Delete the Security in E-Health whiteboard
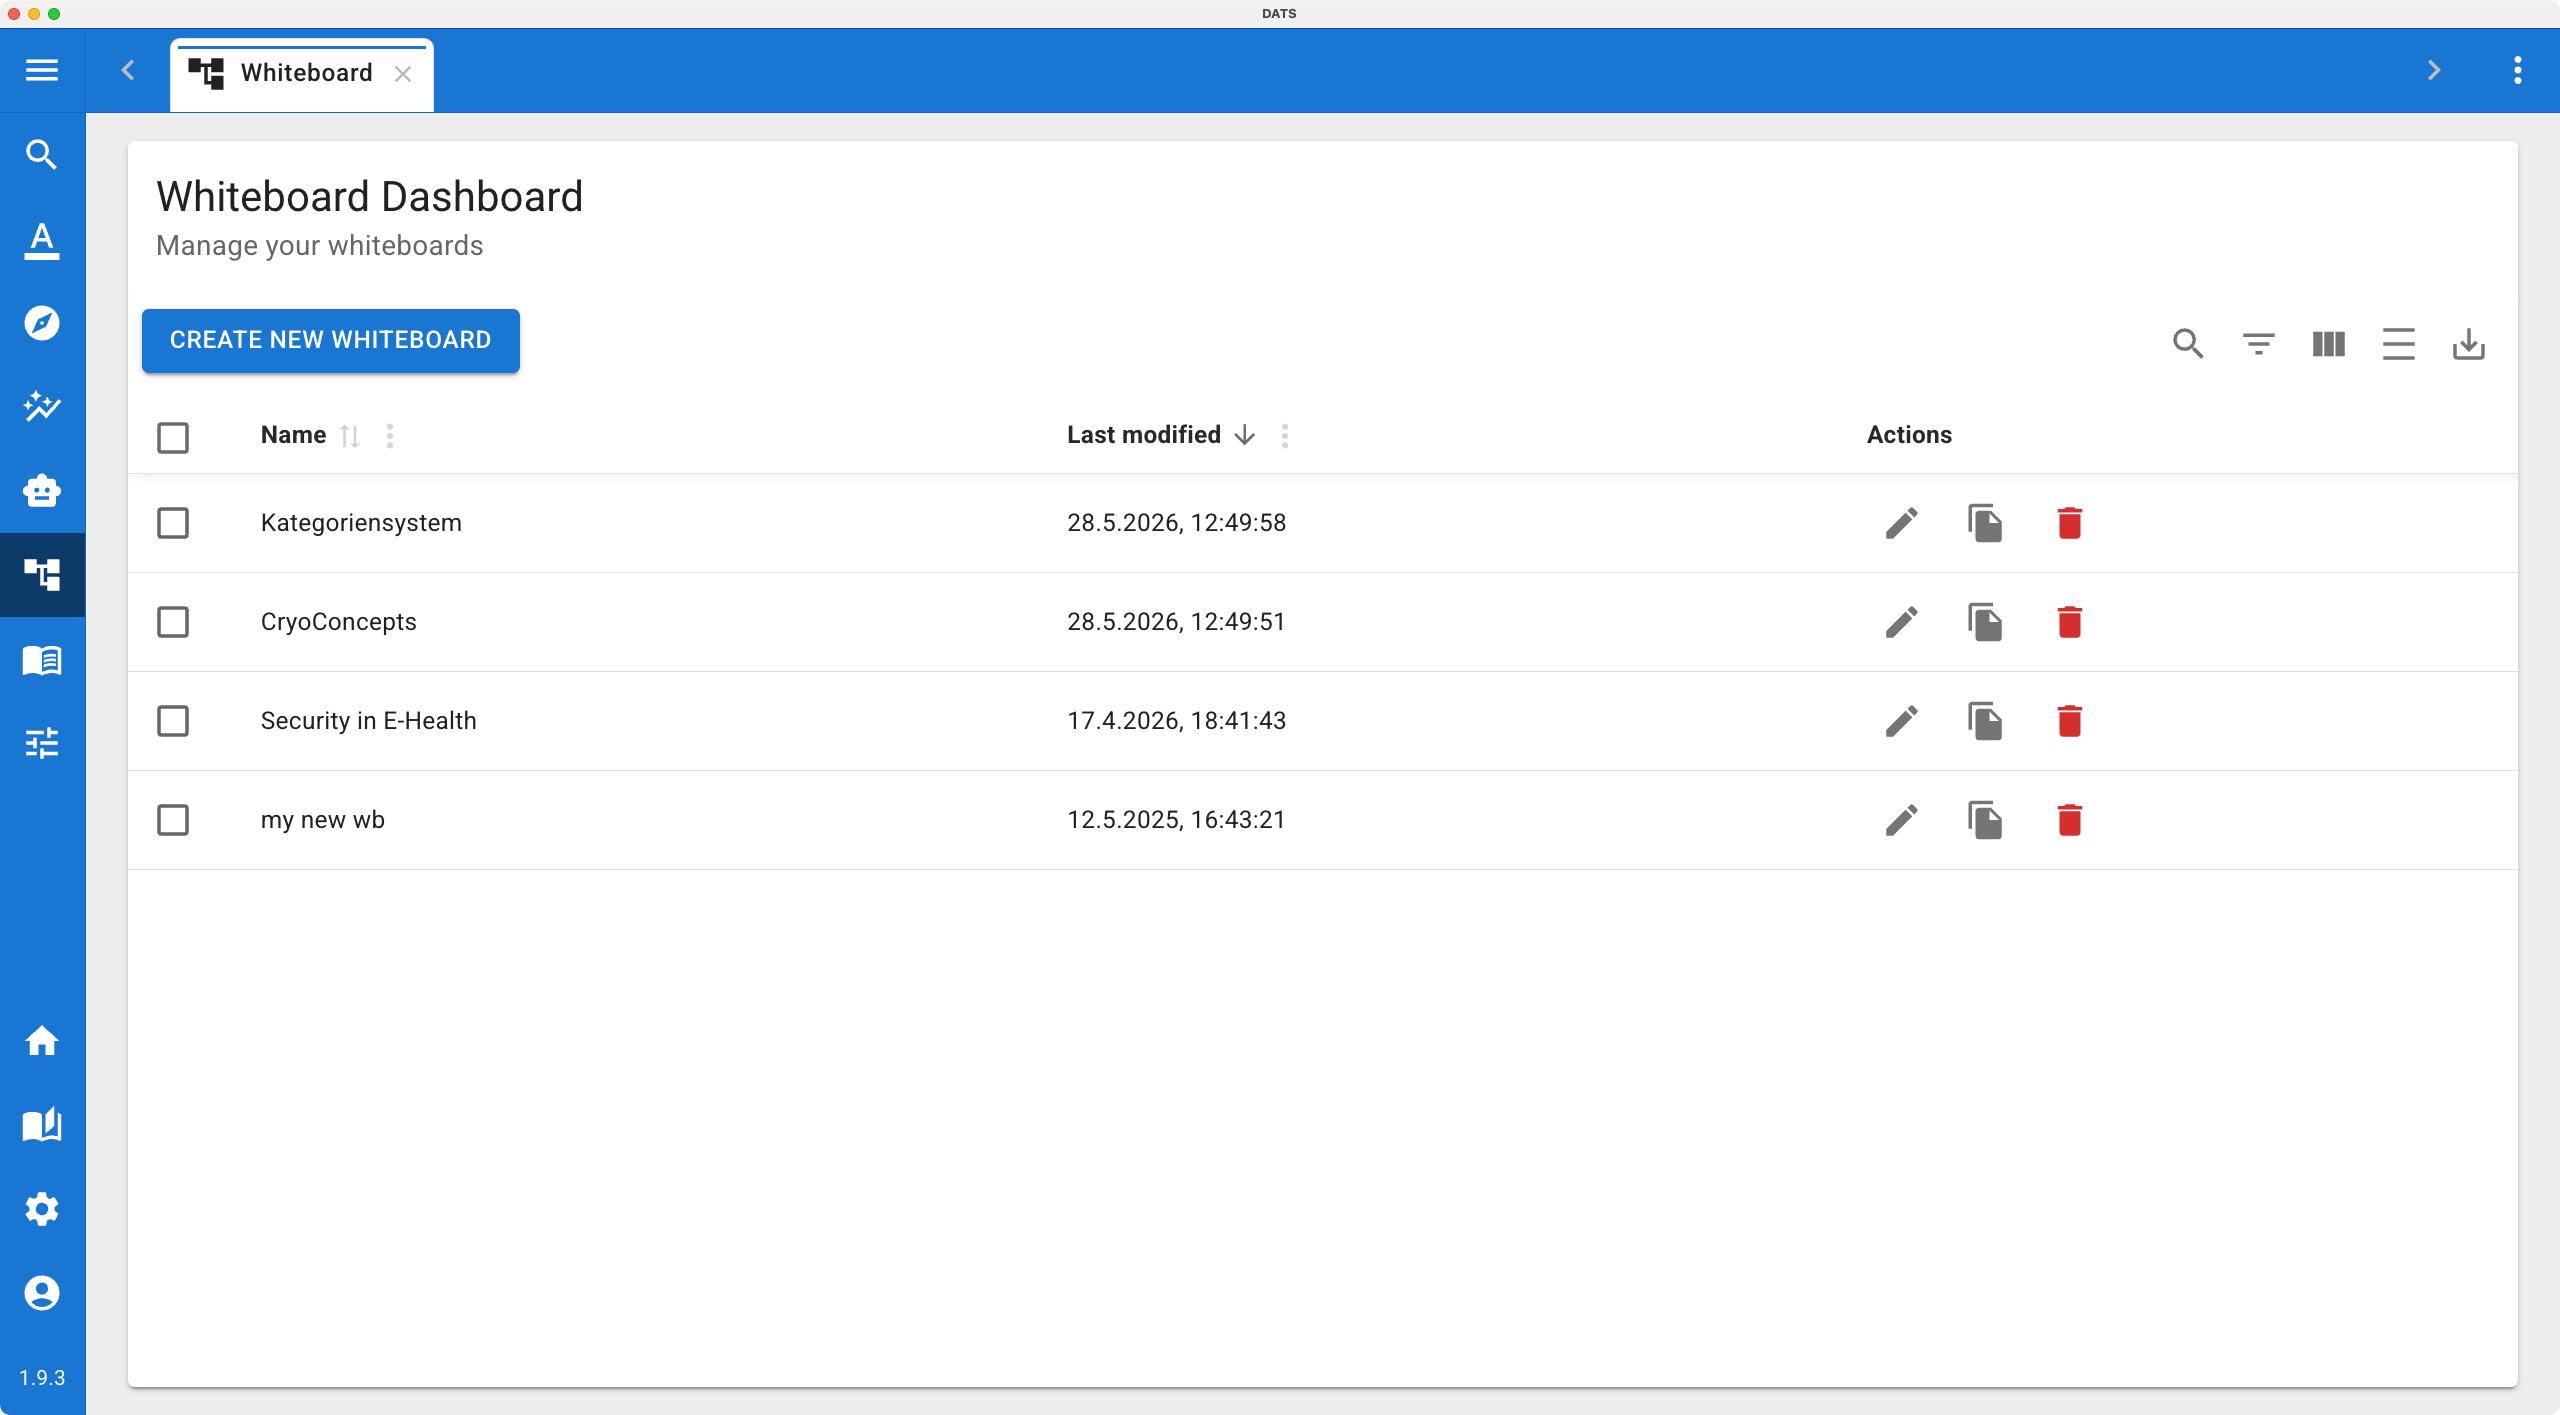The width and height of the screenshot is (2560, 1415). pos(2069,721)
